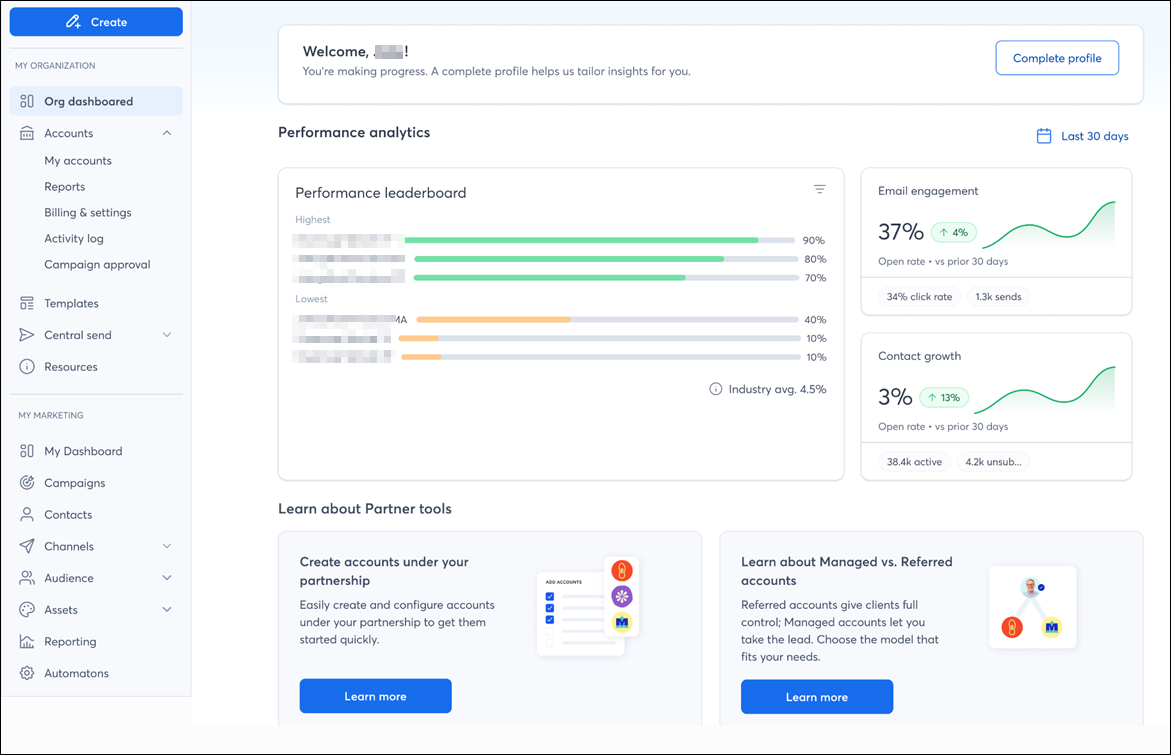The height and width of the screenshot is (755, 1171).
Task: Click Learn more for Create accounts card
Action: (x=376, y=696)
